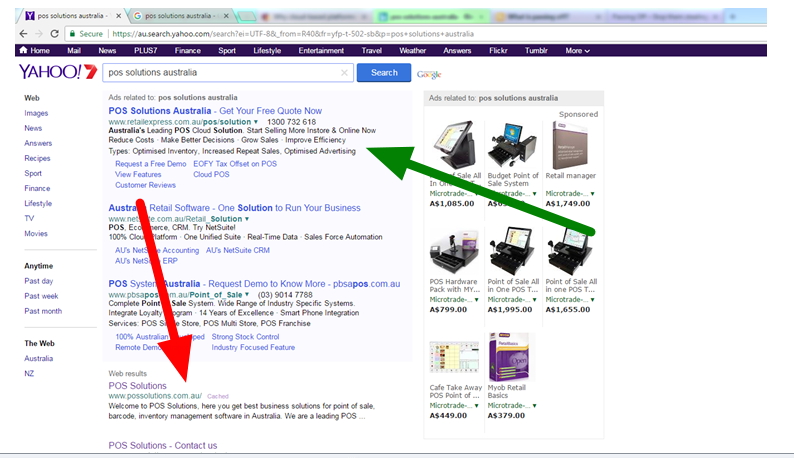Viewport: 794px width, 458px height.
Task: Limit results to Past week
Action: tap(41, 296)
